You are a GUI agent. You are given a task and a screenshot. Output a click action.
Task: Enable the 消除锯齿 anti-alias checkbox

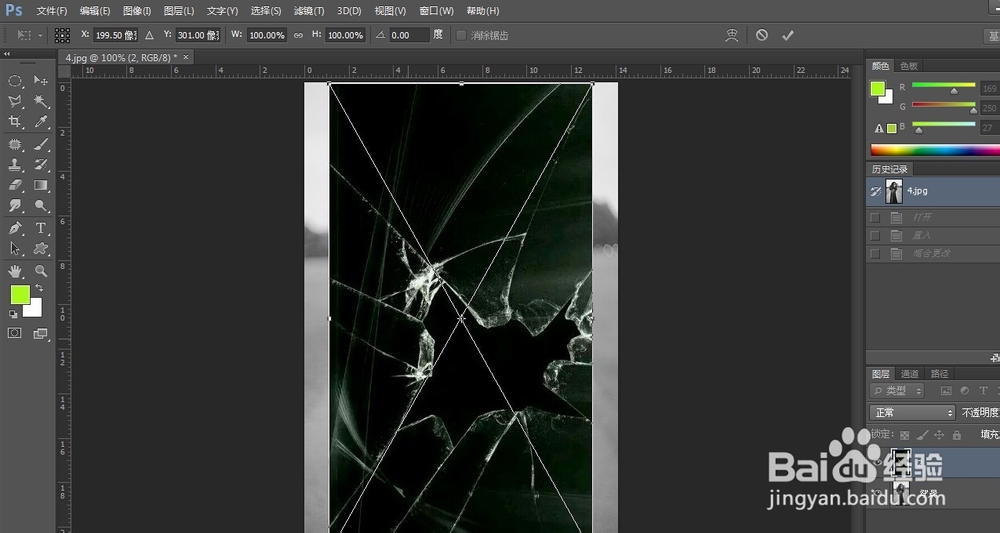coord(461,35)
